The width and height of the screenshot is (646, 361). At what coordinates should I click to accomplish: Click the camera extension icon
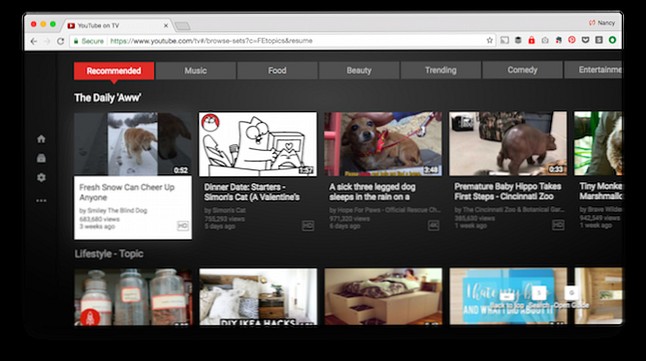click(545, 40)
